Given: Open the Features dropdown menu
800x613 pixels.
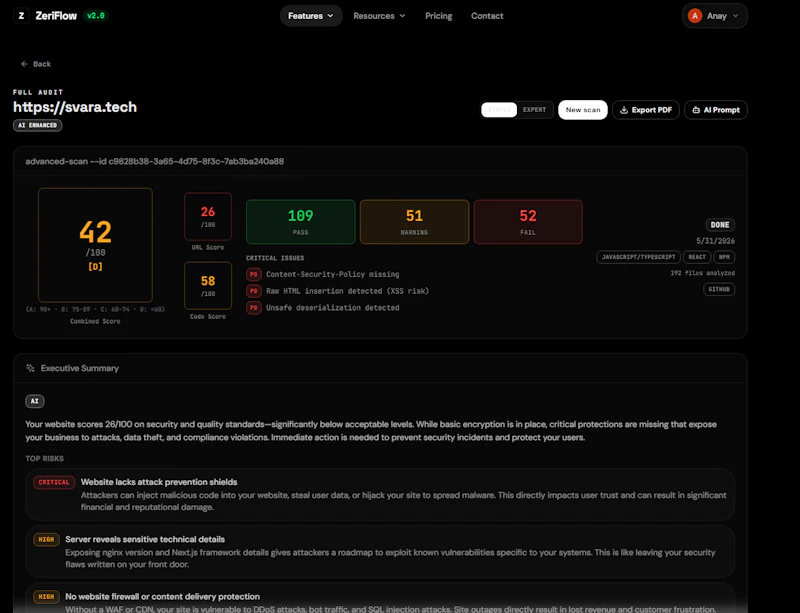Looking at the screenshot, I should 311,16.
